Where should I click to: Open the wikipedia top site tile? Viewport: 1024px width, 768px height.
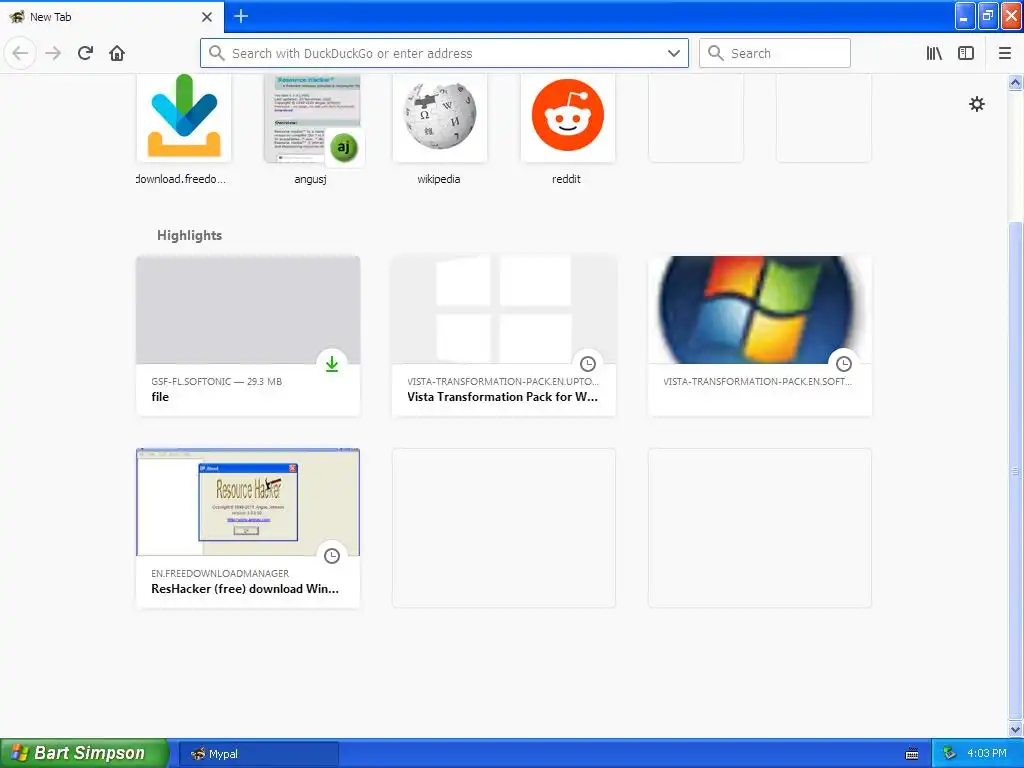click(x=440, y=118)
